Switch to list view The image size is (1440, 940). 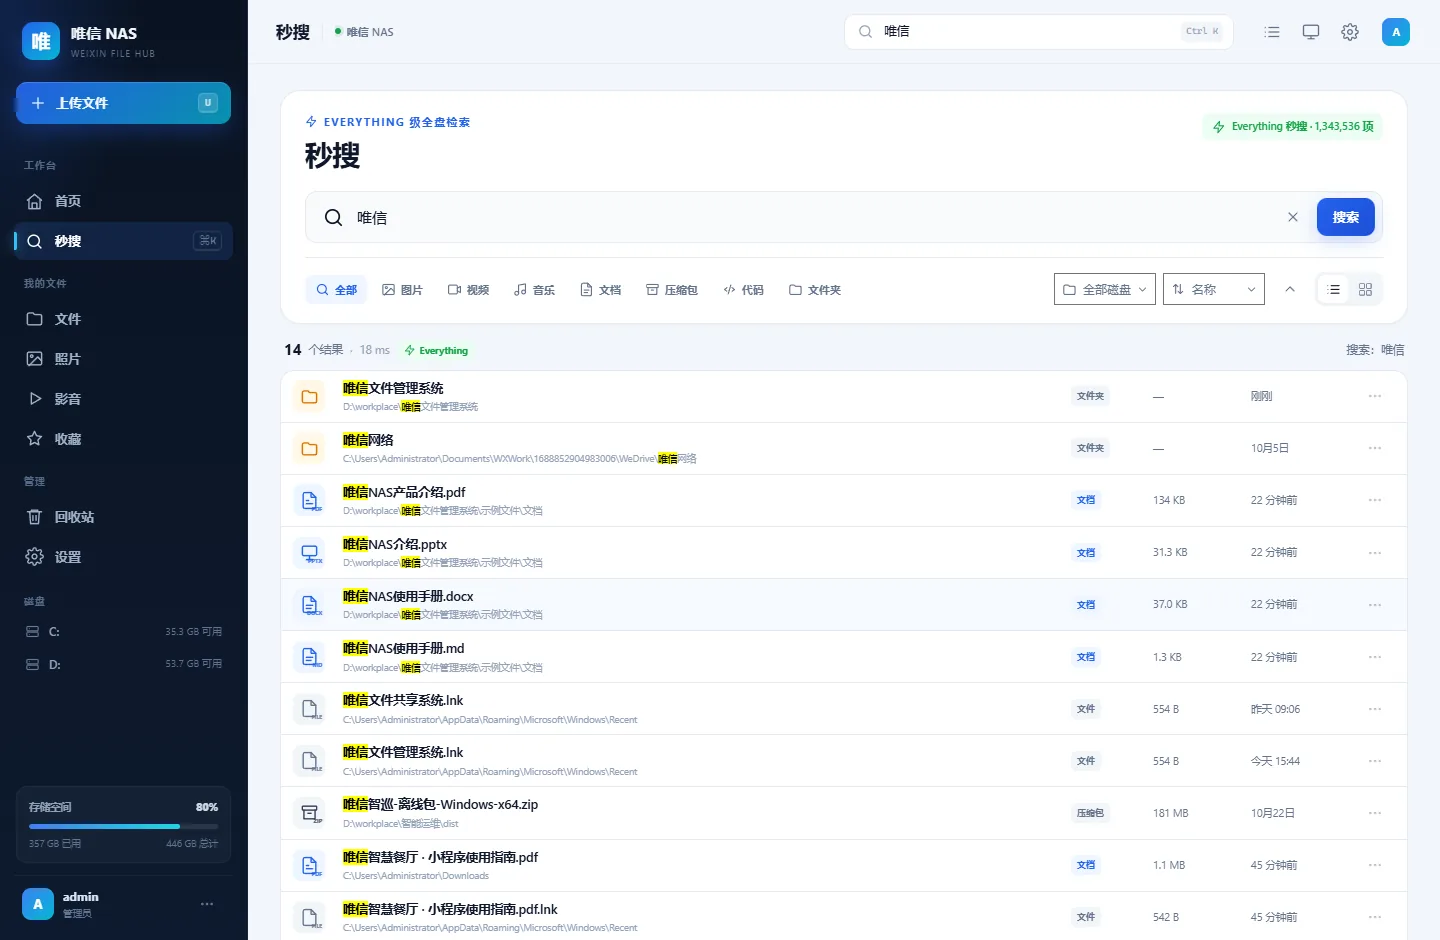(1333, 289)
